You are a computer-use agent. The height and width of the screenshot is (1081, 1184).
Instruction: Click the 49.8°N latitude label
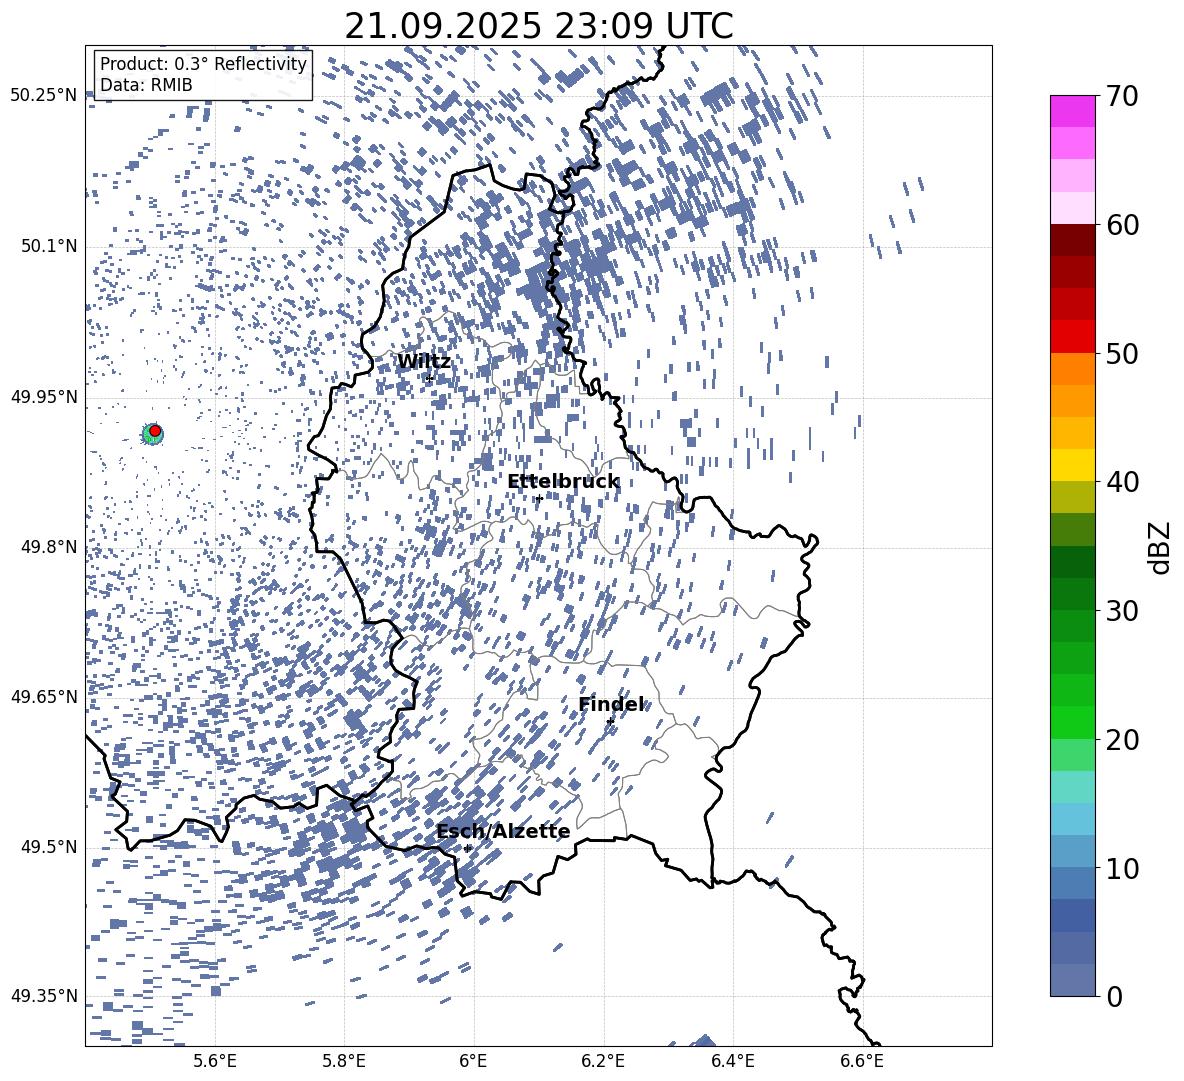click(x=50, y=547)
